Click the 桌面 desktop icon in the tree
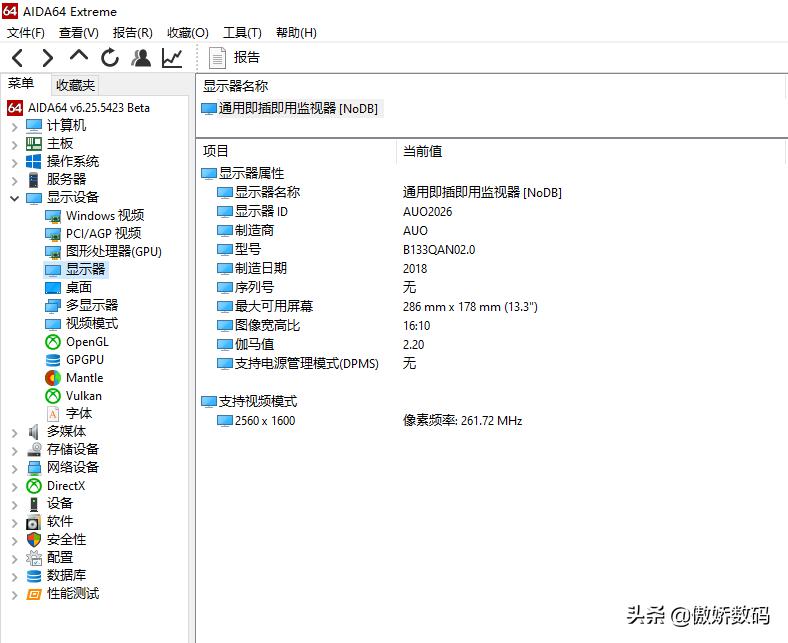Screen dimensions: 788x643 pos(53,288)
